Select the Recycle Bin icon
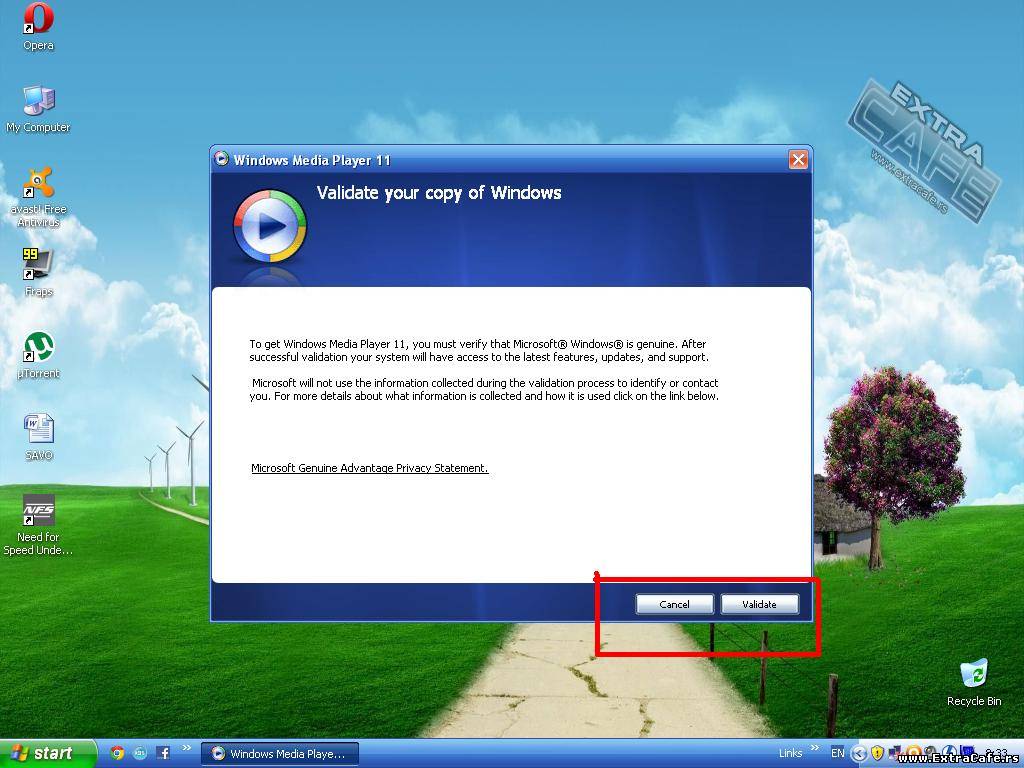The height and width of the screenshot is (768, 1024). click(x=974, y=682)
